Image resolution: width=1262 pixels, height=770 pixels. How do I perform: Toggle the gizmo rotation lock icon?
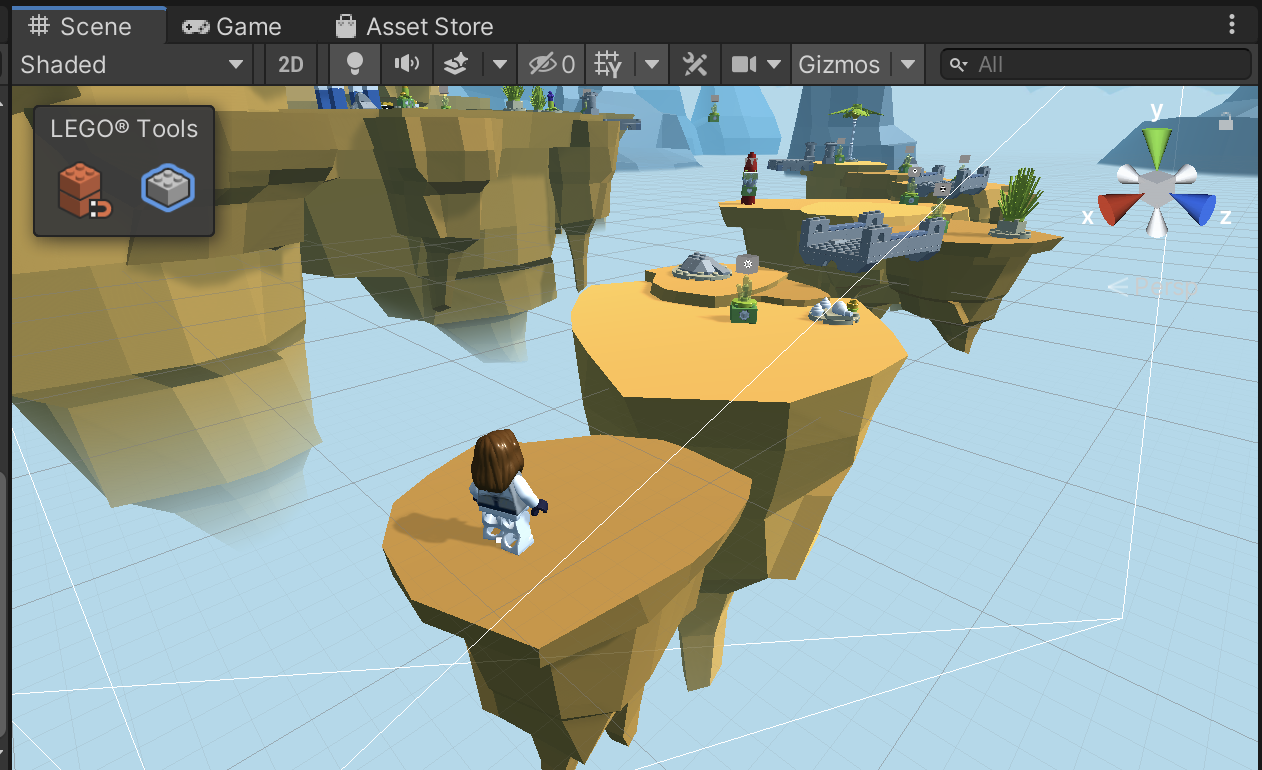1226,122
